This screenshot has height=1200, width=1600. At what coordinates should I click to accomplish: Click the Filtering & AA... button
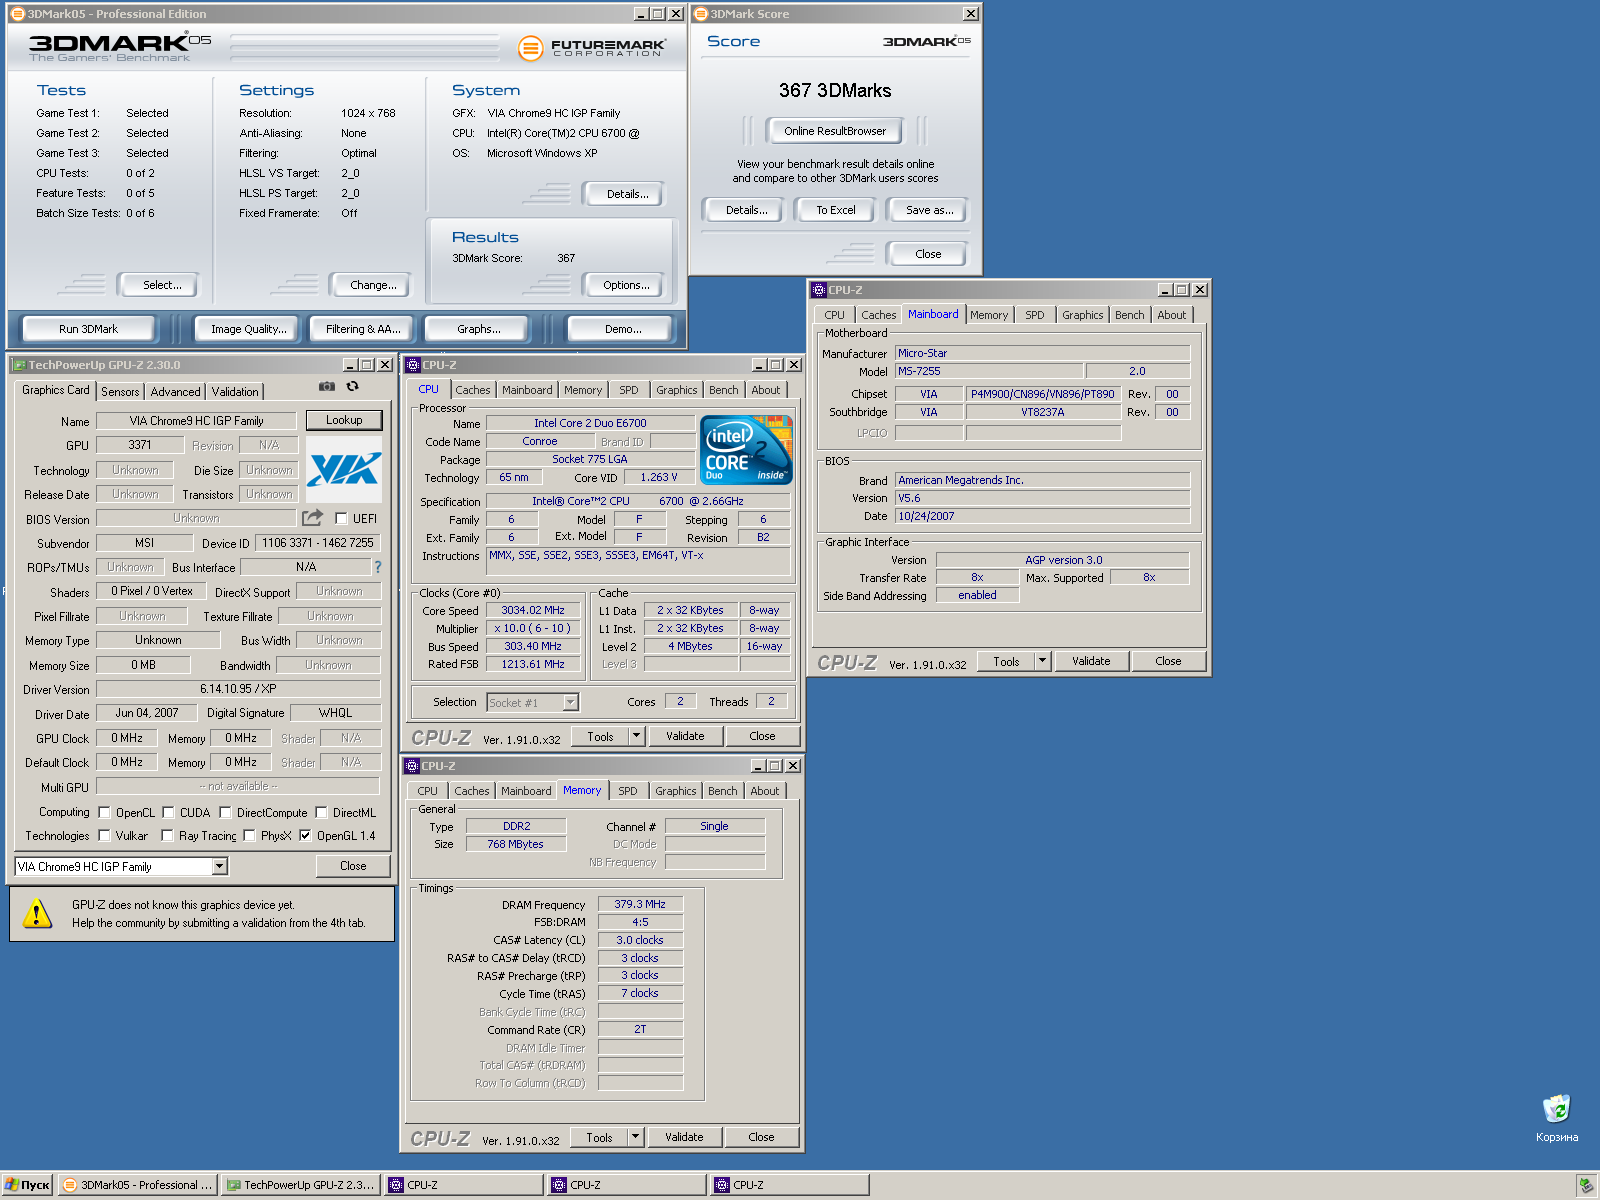[x=363, y=329]
